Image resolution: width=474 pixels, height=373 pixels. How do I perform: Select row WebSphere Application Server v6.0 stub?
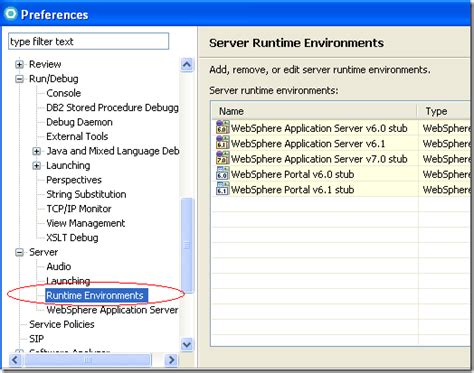[341, 128]
